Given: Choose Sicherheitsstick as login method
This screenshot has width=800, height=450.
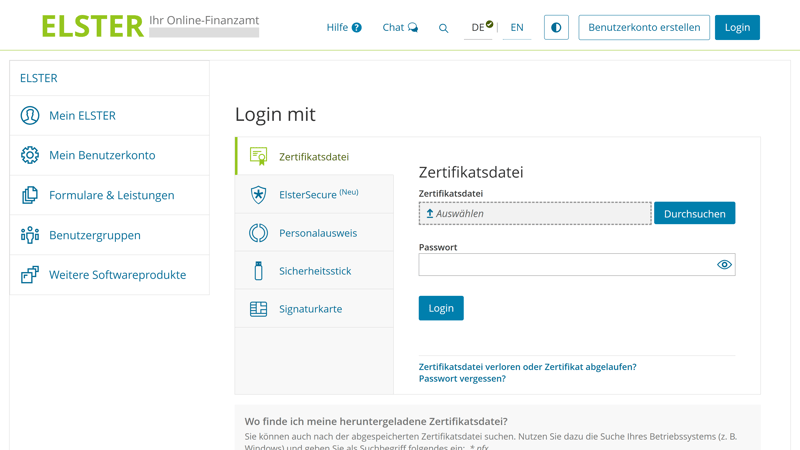Looking at the screenshot, I should click(315, 271).
